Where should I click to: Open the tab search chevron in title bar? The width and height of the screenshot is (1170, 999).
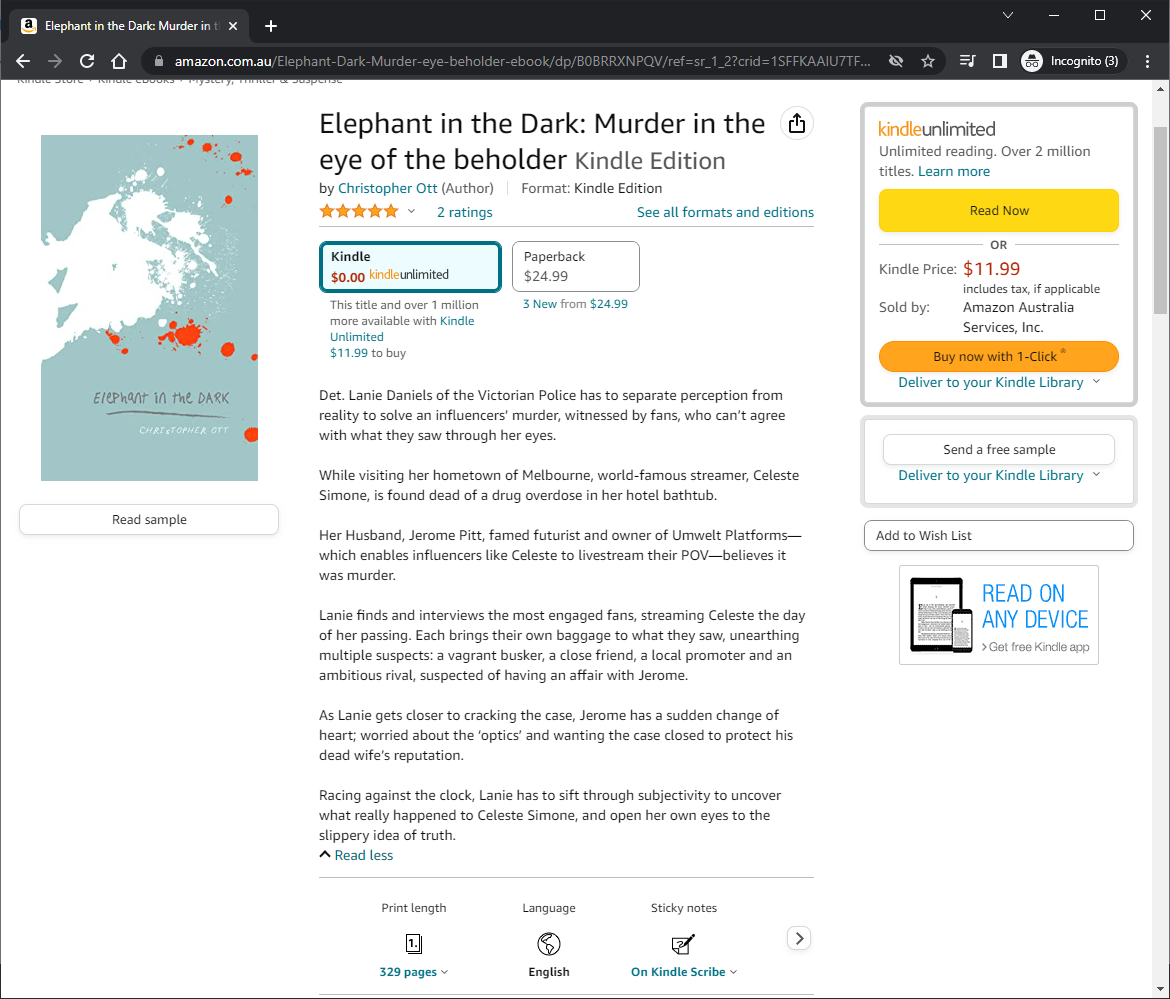(1007, 15)
